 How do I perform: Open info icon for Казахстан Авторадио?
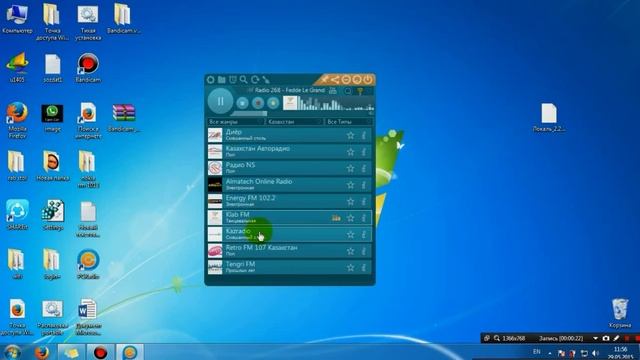364,152
